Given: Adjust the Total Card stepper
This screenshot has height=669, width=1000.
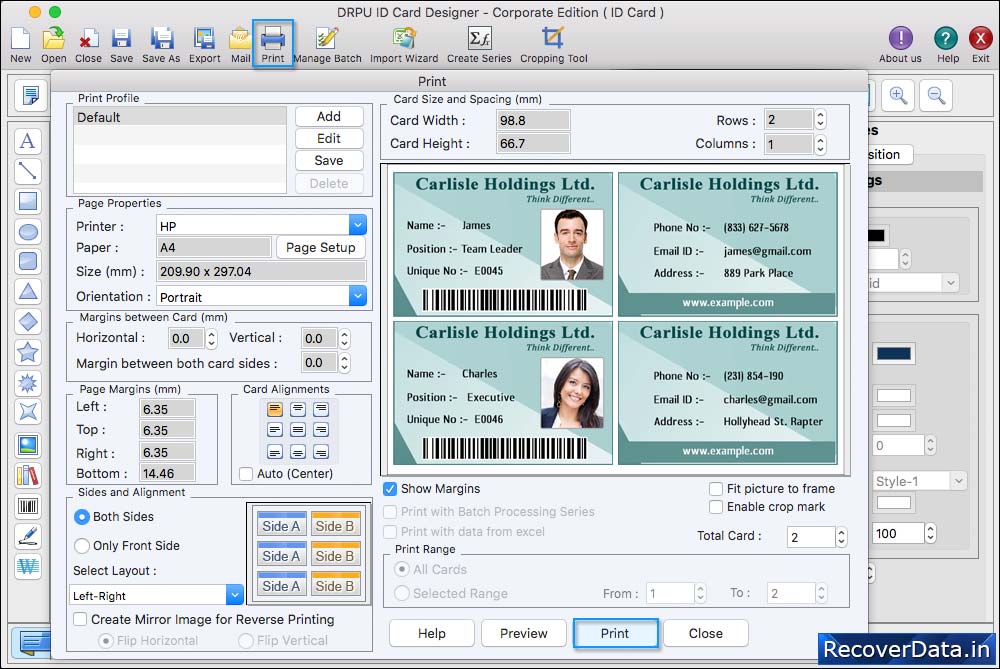Looking at the screenshot, I should click(841, 537).
